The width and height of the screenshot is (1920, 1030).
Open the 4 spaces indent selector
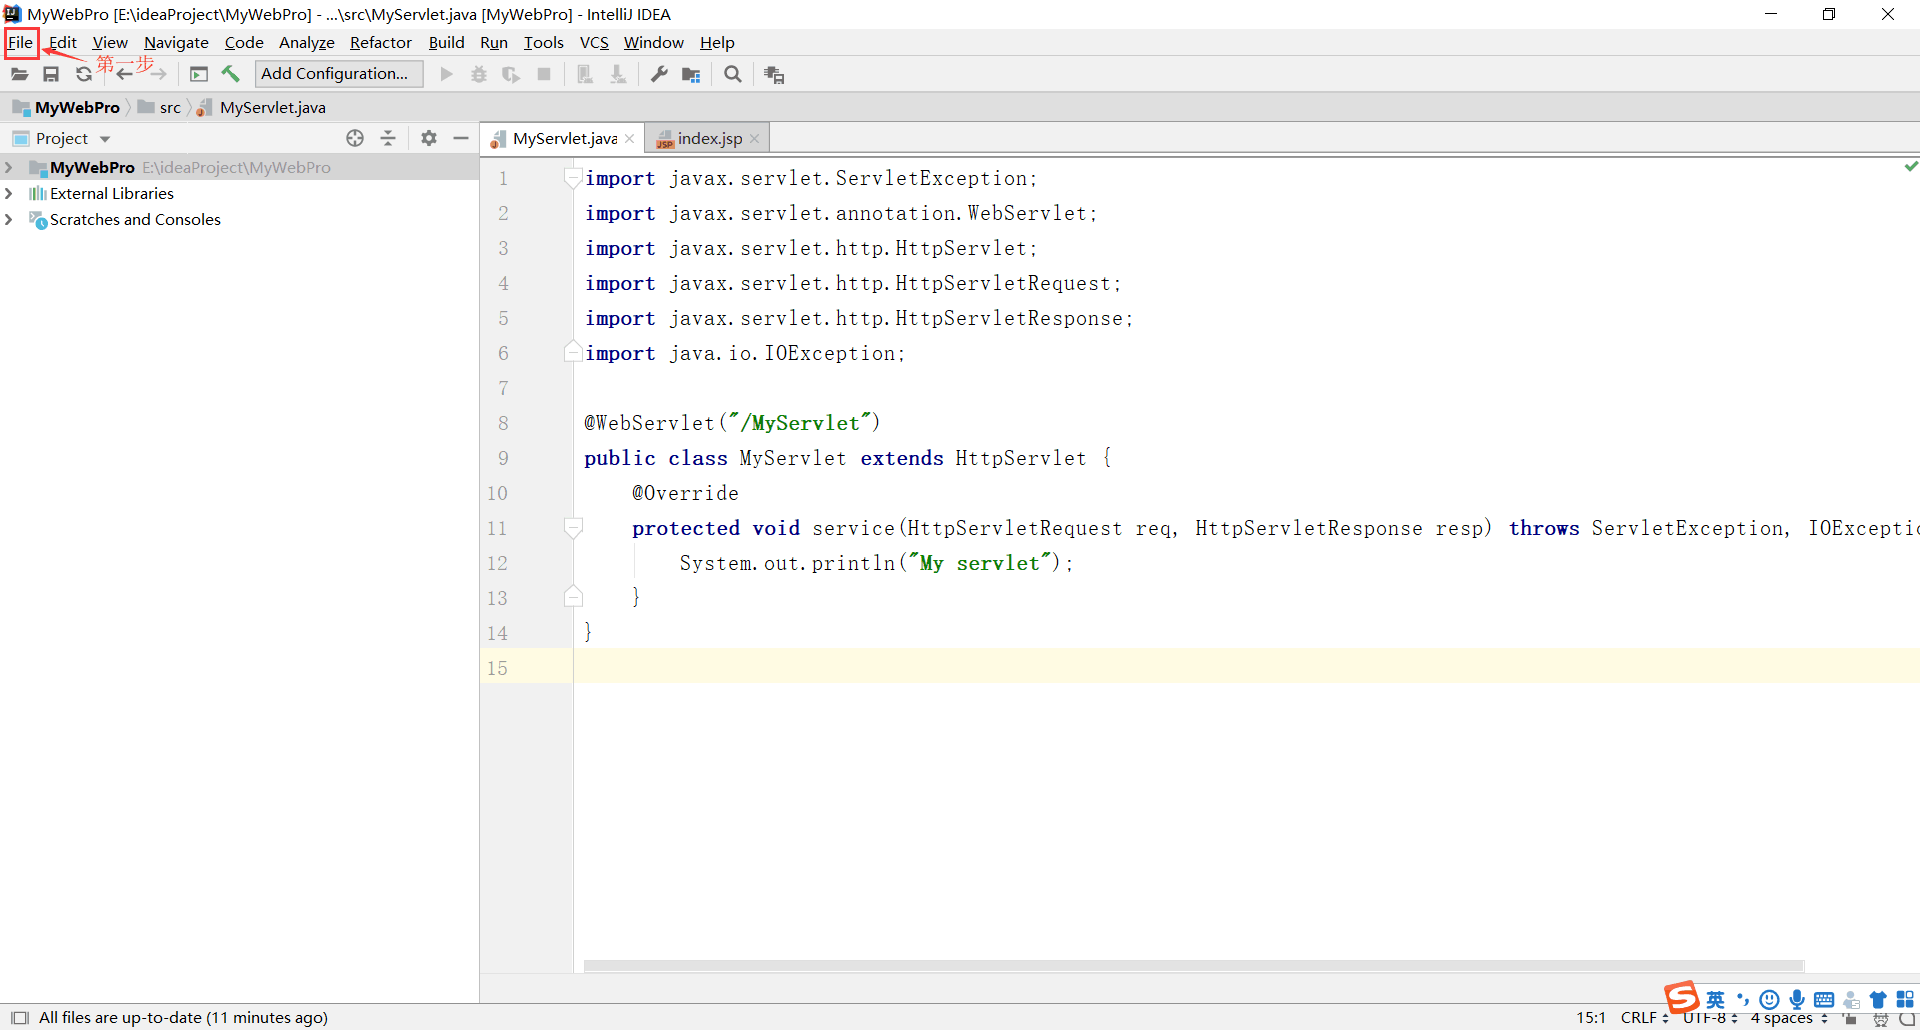1788,1018
